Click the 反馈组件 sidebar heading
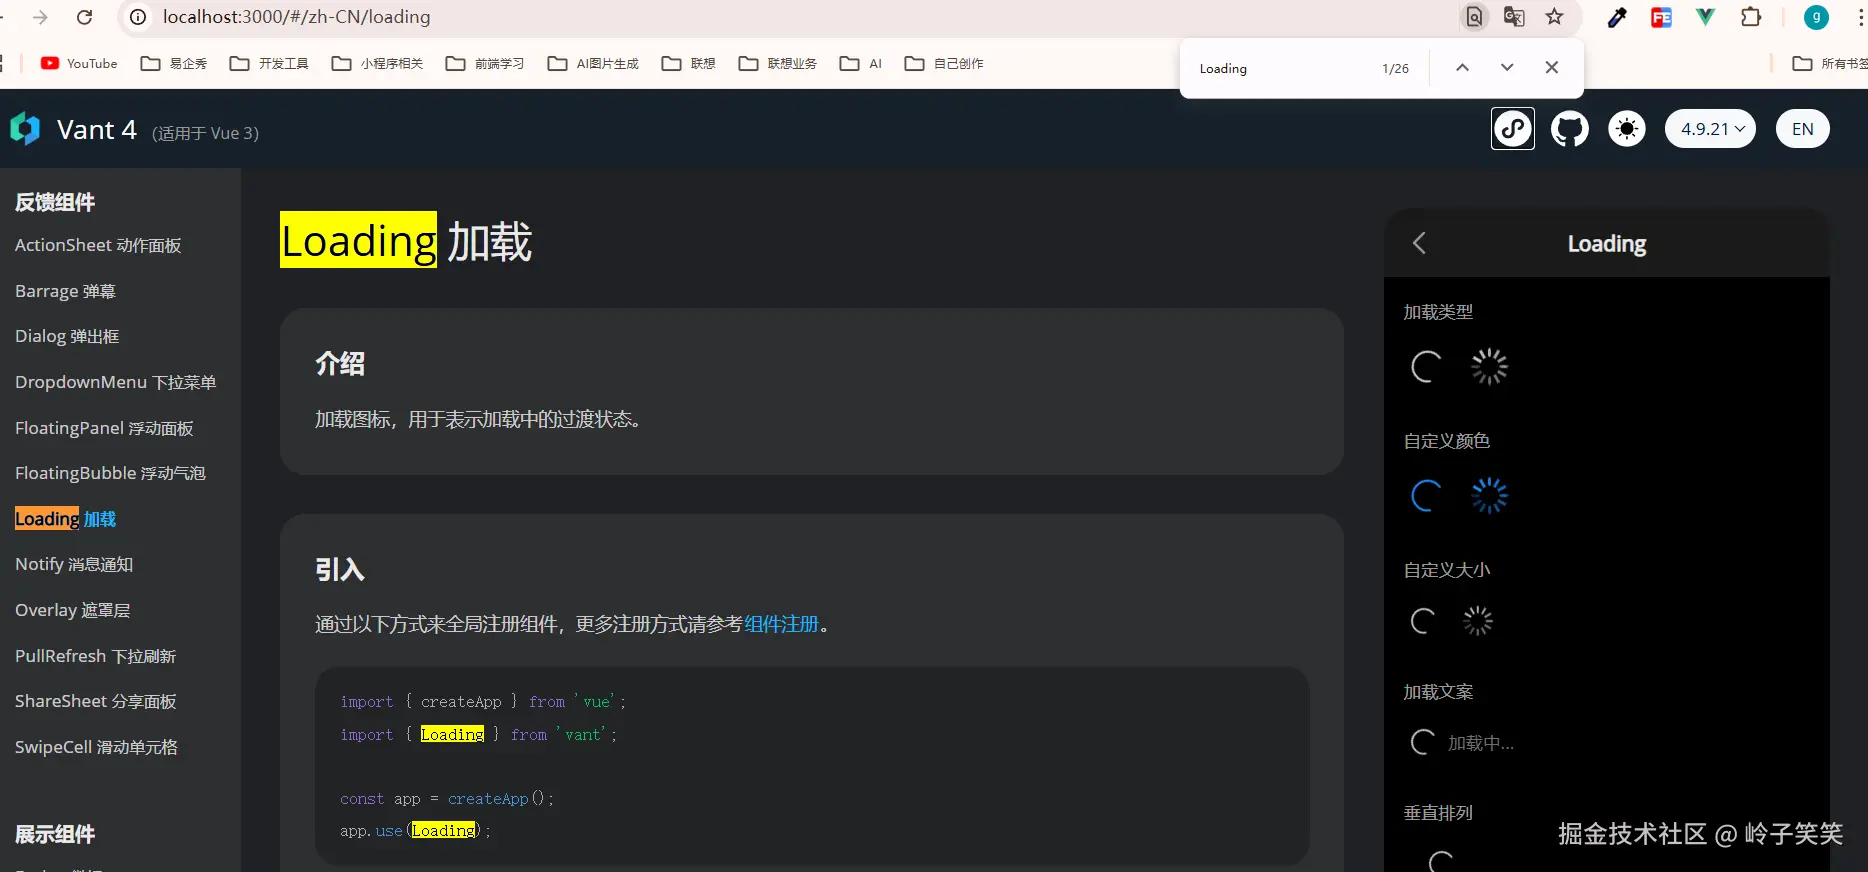 point(55,202)
